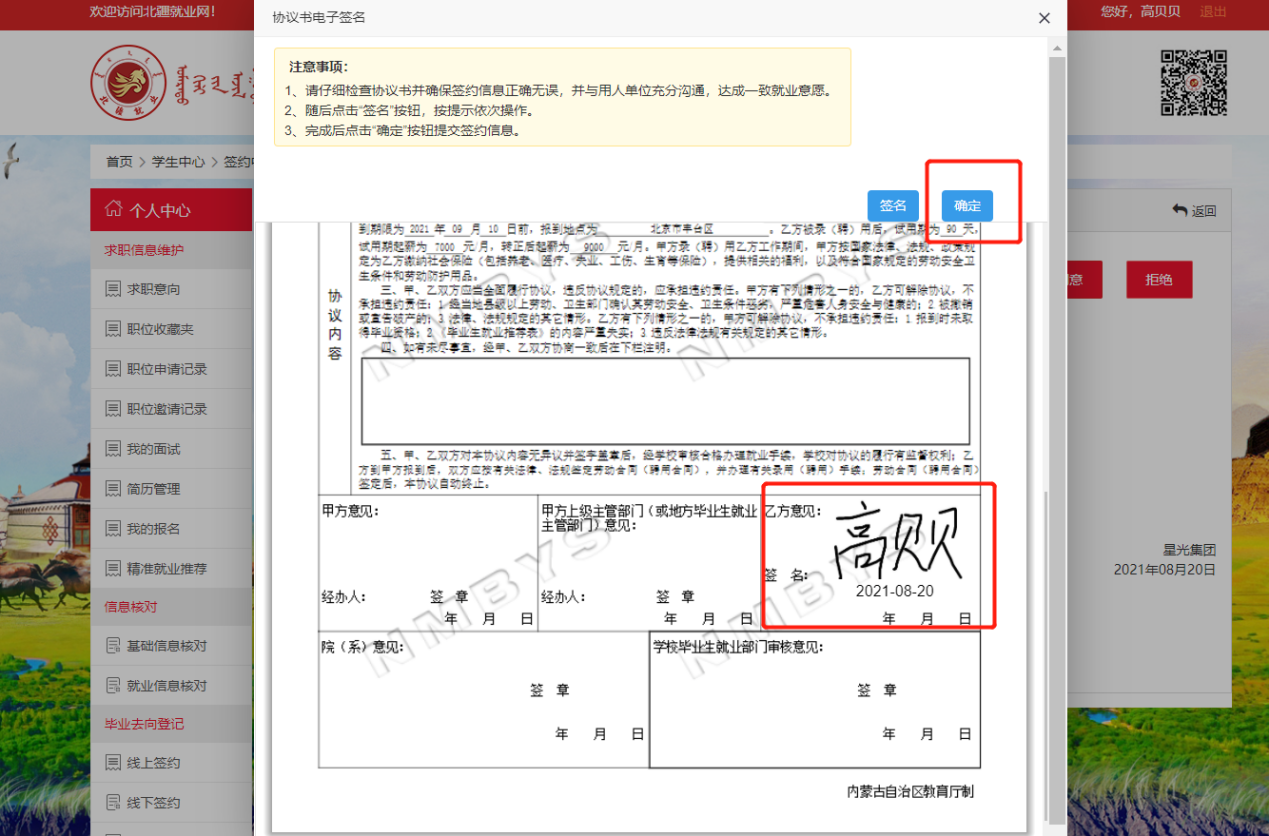The height and width of the screenshot is (836, 1269).
Task: Open the QR code image
Action: [1192, 83]
